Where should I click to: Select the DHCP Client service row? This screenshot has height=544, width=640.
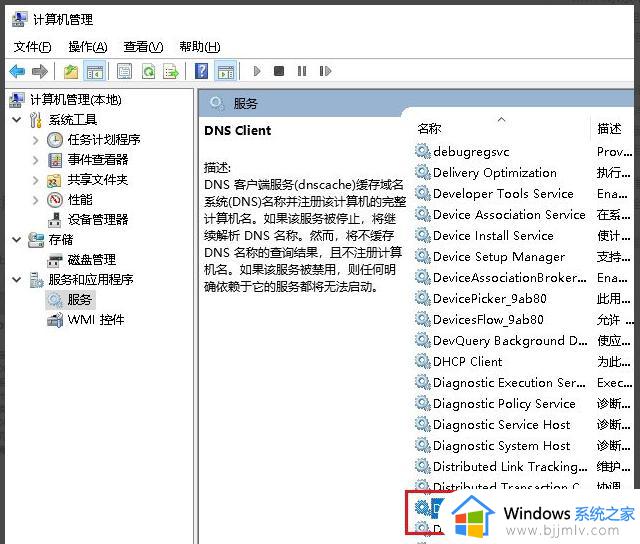[523, 362]
